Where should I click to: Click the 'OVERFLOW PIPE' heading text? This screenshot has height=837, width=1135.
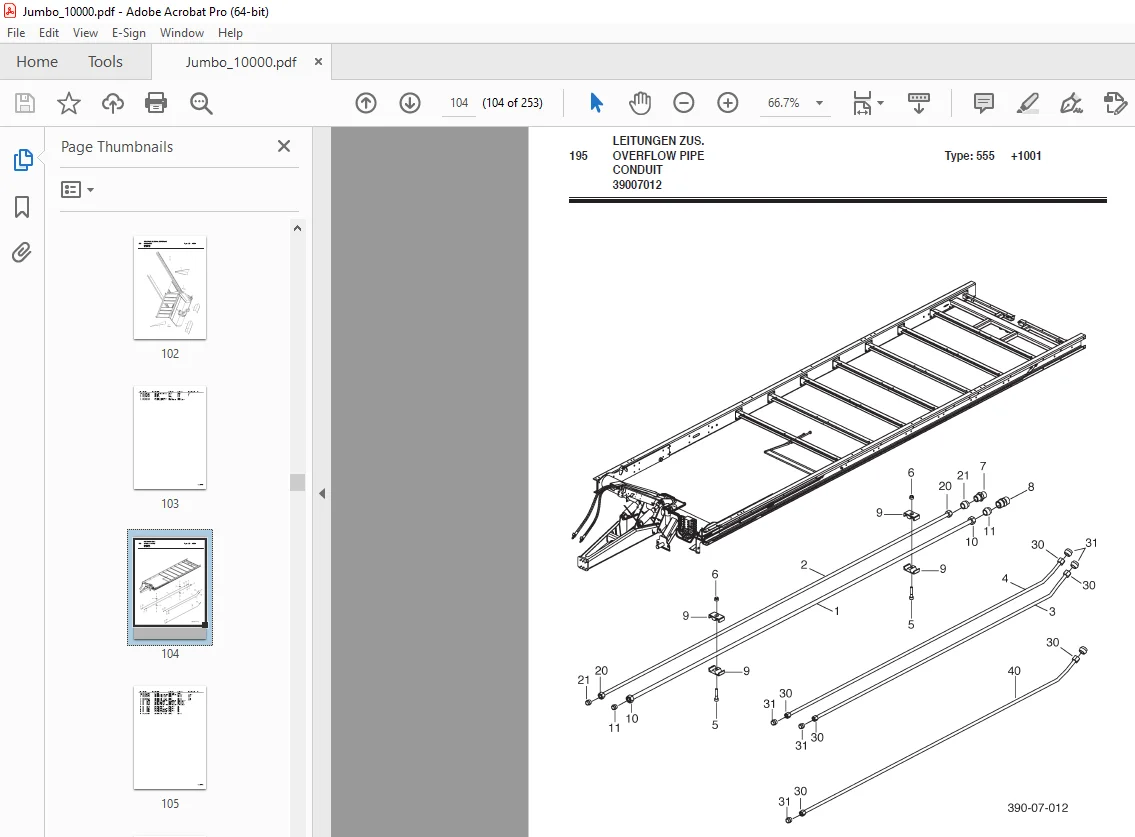(x=658, y=156)
